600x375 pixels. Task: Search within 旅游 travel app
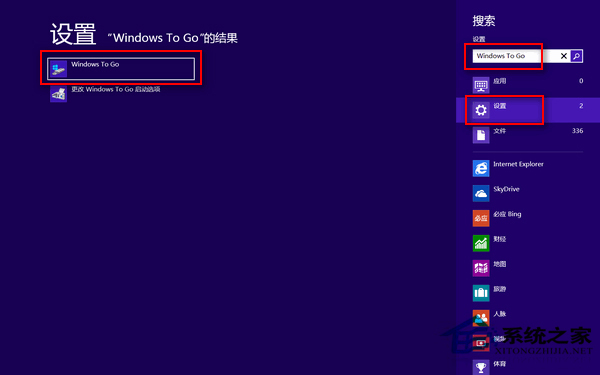tap(528, 293)
